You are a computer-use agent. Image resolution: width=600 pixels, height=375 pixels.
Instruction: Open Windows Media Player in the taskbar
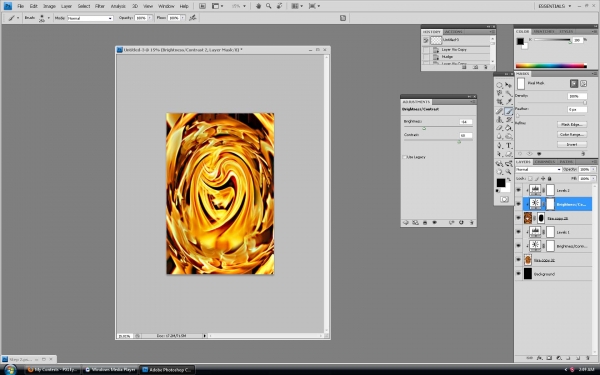110,370
